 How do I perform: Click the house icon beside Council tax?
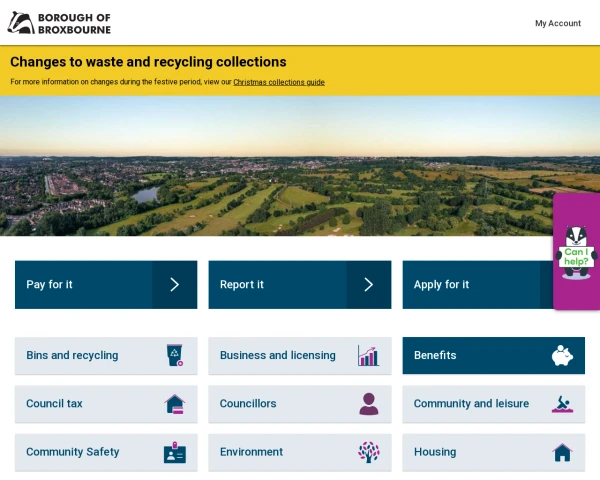(x=175, y=404)
